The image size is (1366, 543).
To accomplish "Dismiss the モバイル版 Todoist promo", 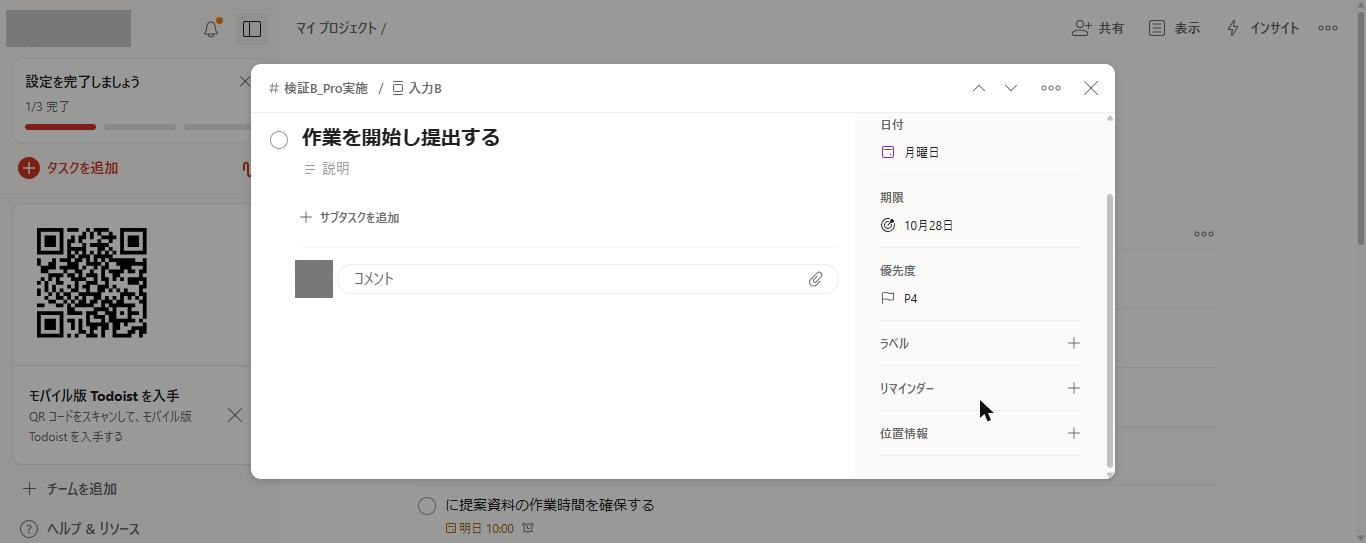I will click(235, 415).
